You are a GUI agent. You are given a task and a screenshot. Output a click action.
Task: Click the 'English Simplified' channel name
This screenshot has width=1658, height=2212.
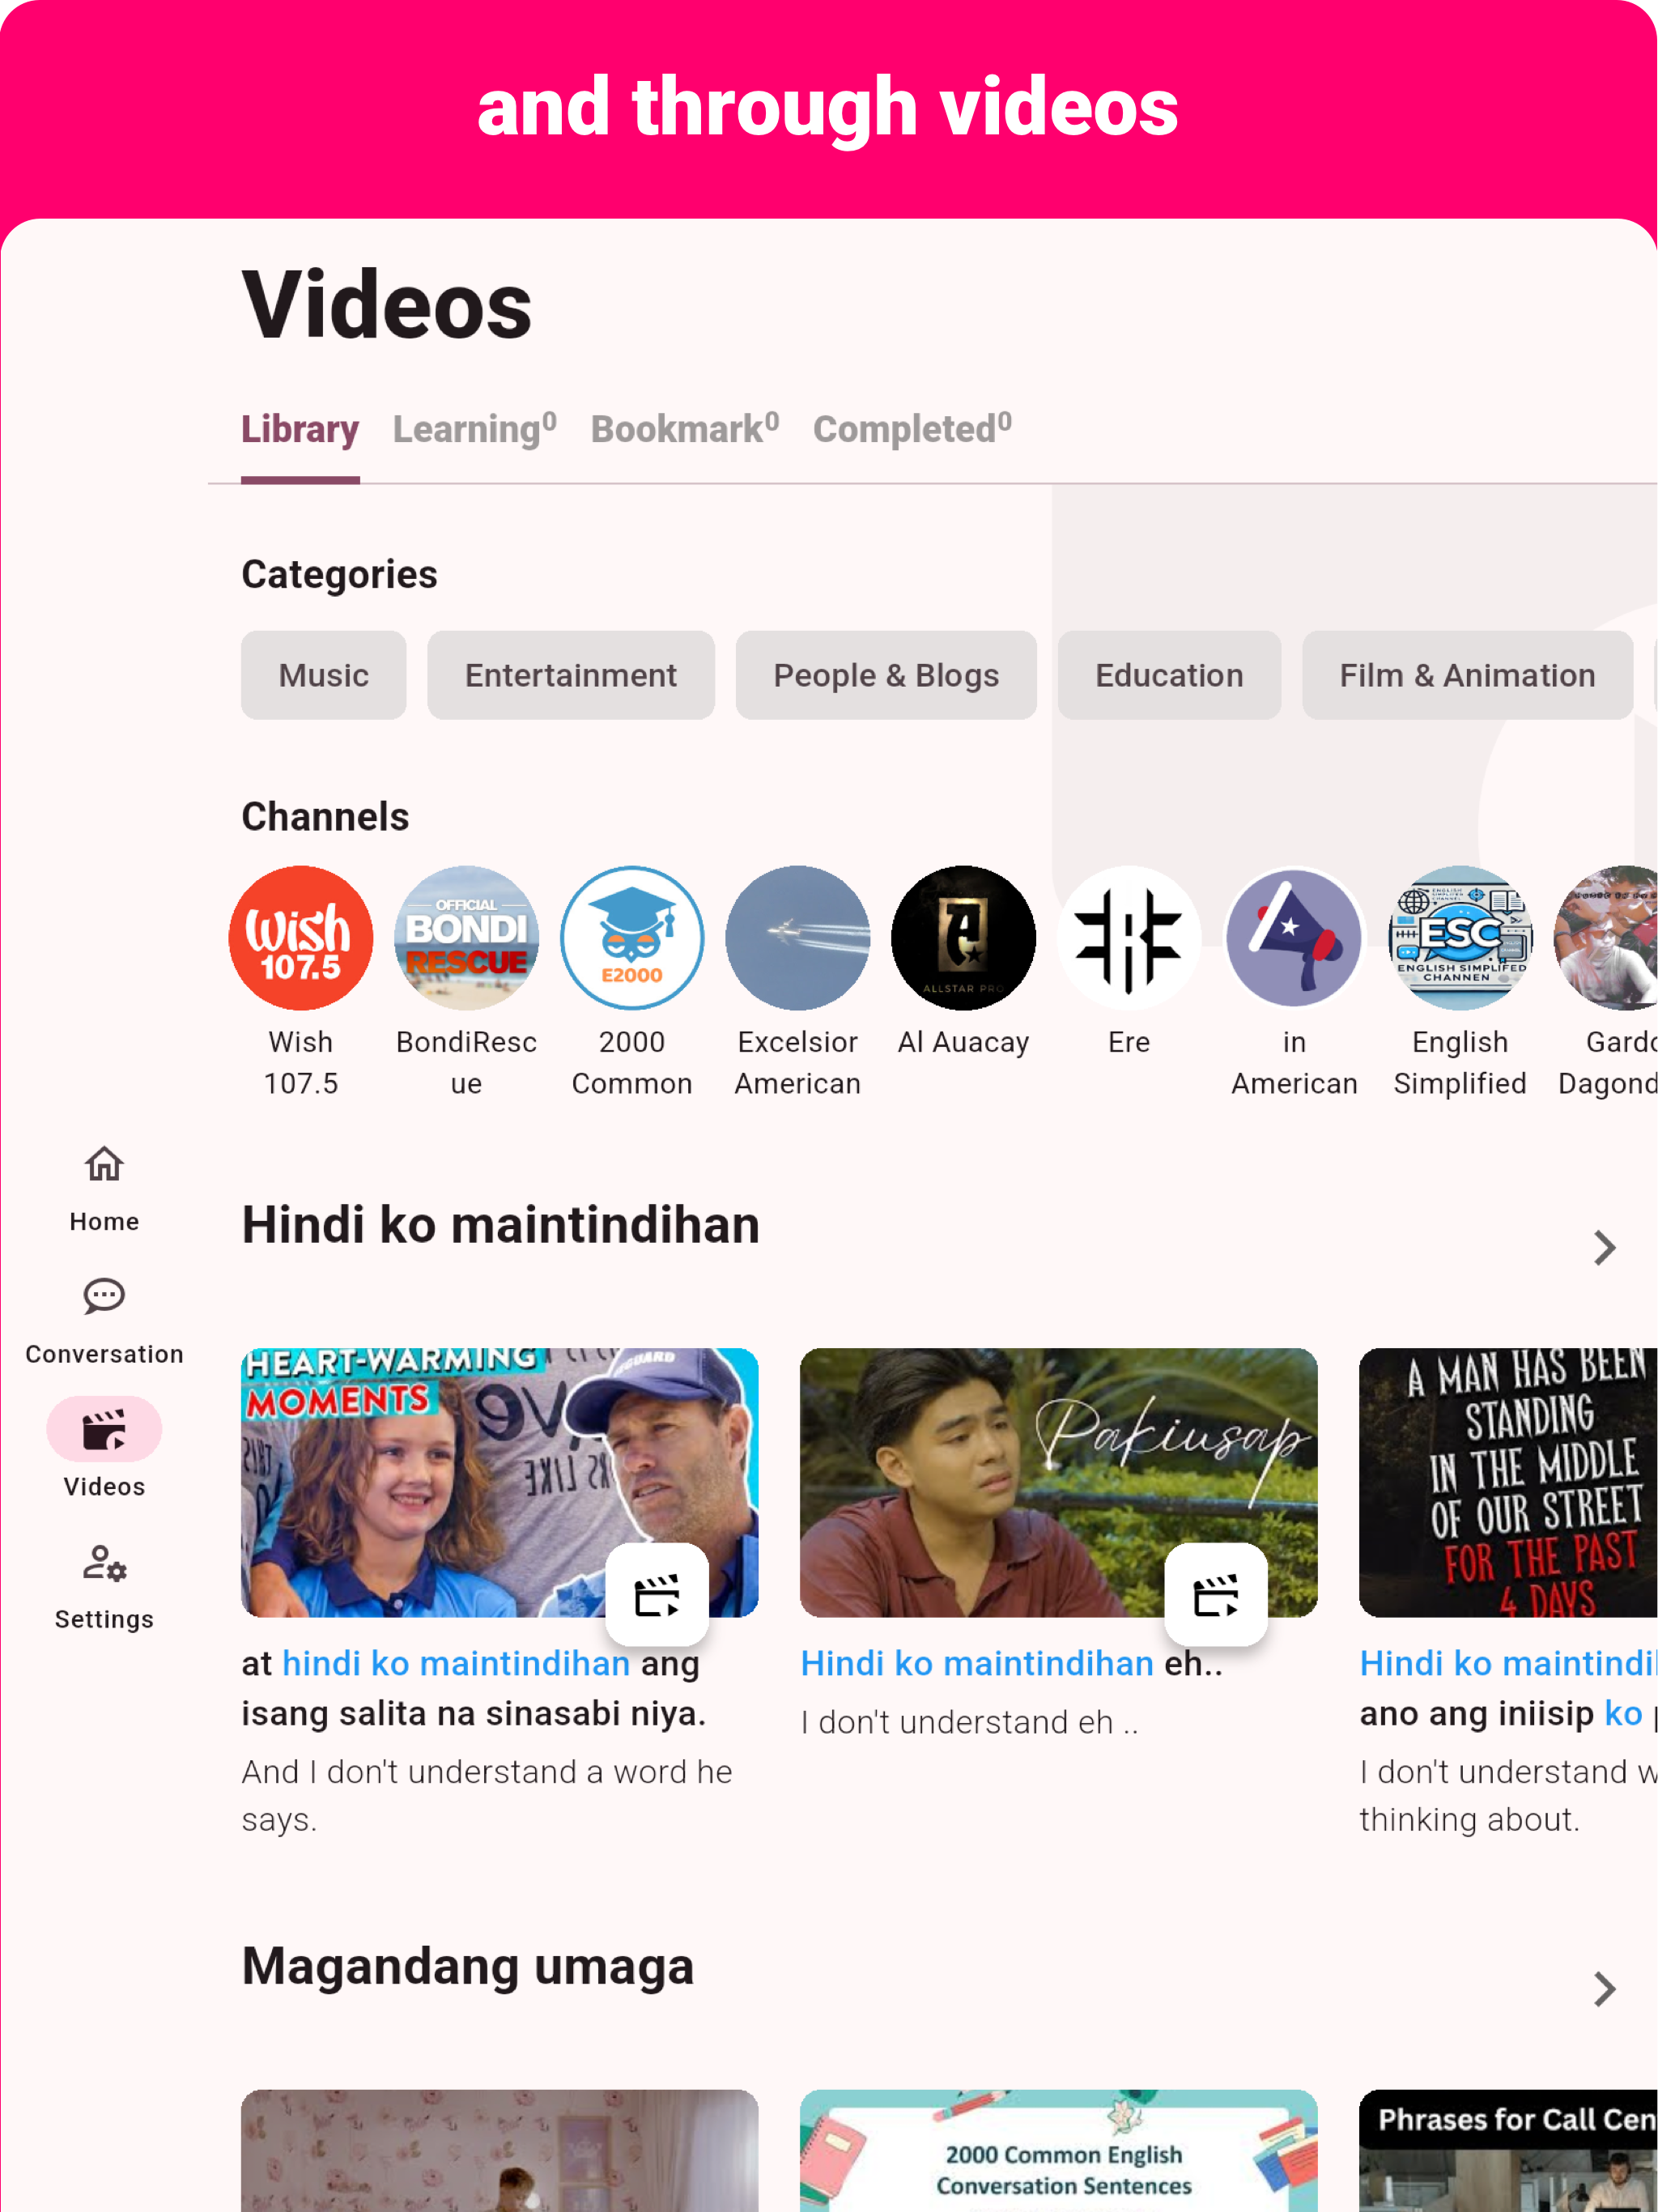1460,1062
